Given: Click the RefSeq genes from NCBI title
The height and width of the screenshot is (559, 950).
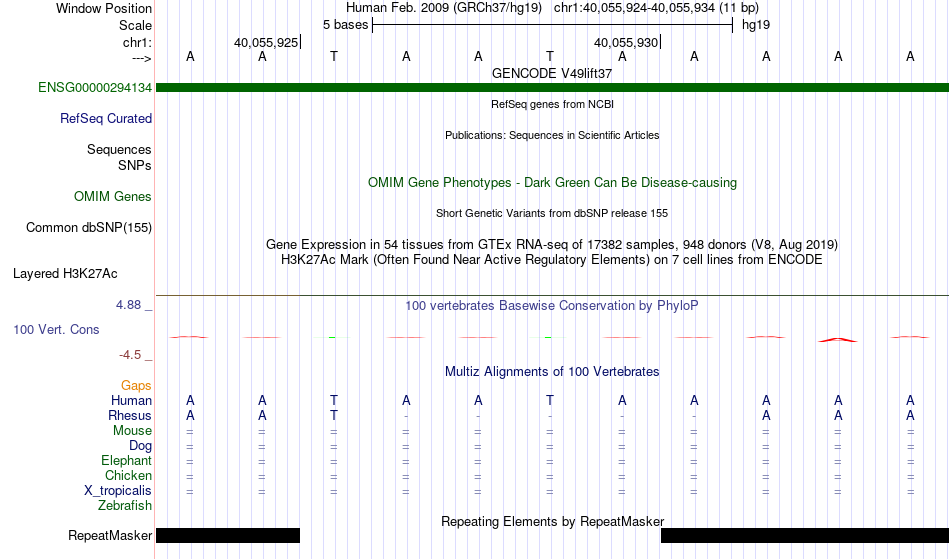Looking at the screenshot, I should pos(552,104).
